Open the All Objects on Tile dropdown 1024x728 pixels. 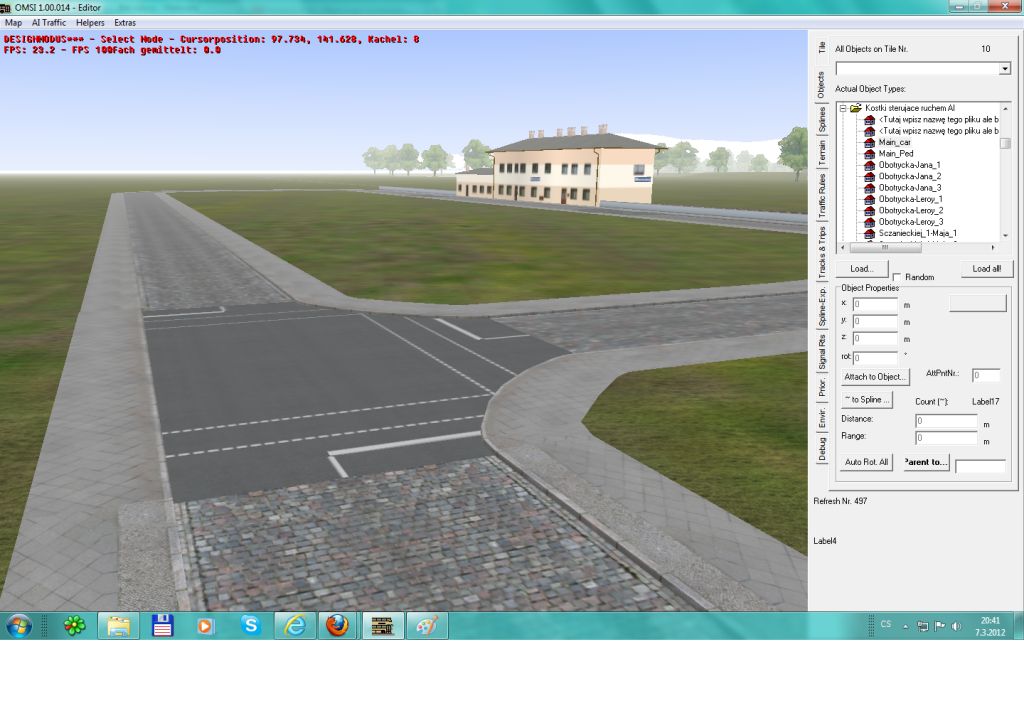[1004, 69]
